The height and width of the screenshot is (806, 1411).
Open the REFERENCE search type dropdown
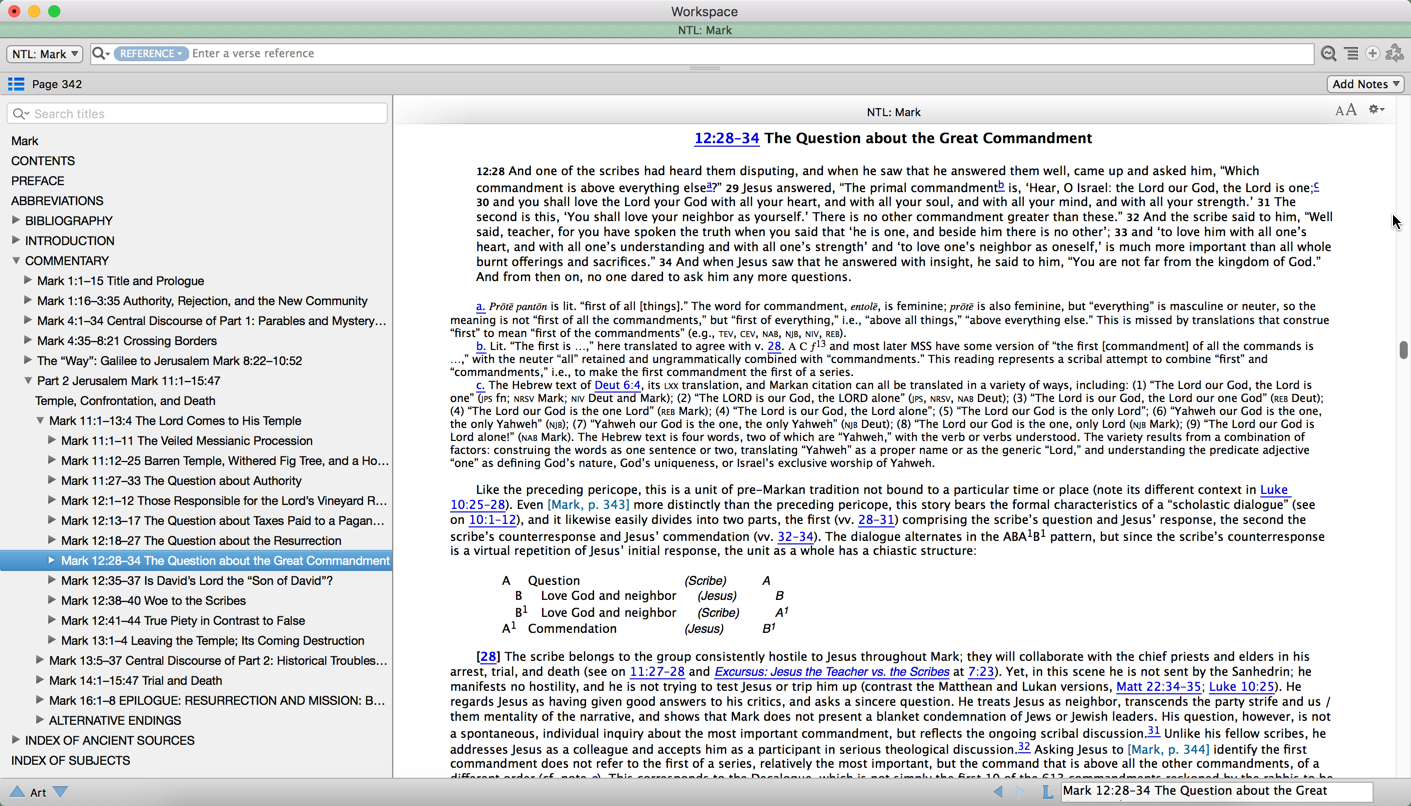click(x=150, y=54)
